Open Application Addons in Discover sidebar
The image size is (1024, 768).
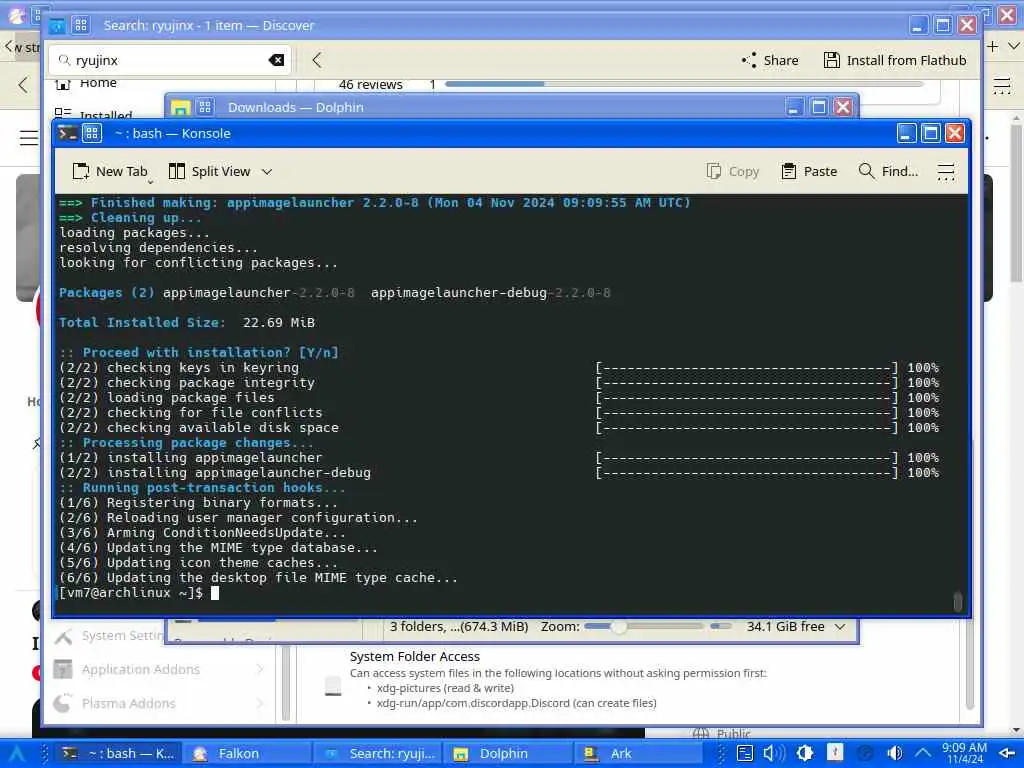(x=160, y=669)
